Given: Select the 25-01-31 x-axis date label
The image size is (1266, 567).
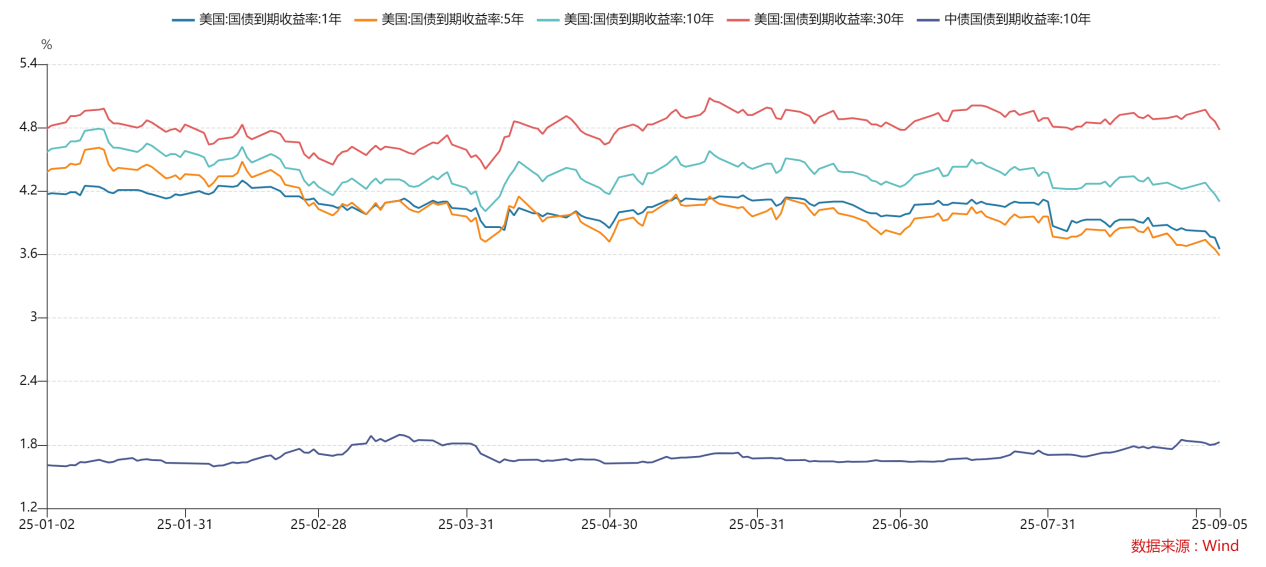Looking at the screenshot, I should pyautogui.click(x=184, y=524).
